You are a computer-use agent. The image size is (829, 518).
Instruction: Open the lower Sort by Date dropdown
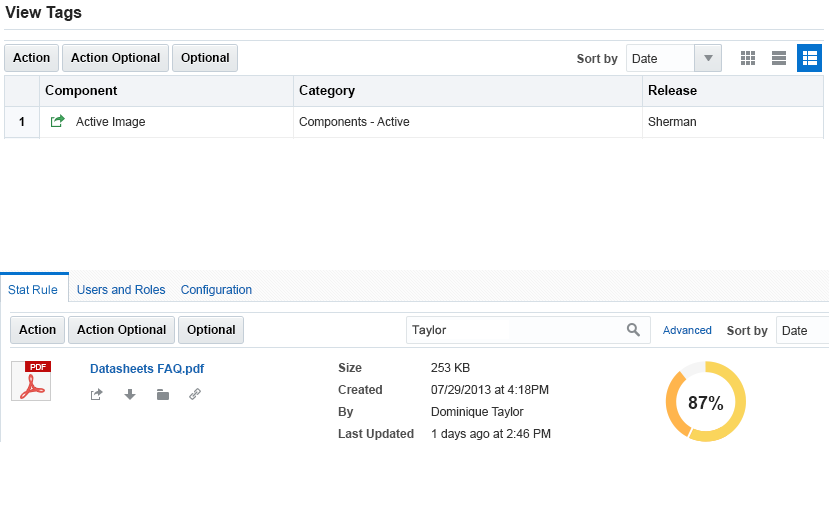802,330
